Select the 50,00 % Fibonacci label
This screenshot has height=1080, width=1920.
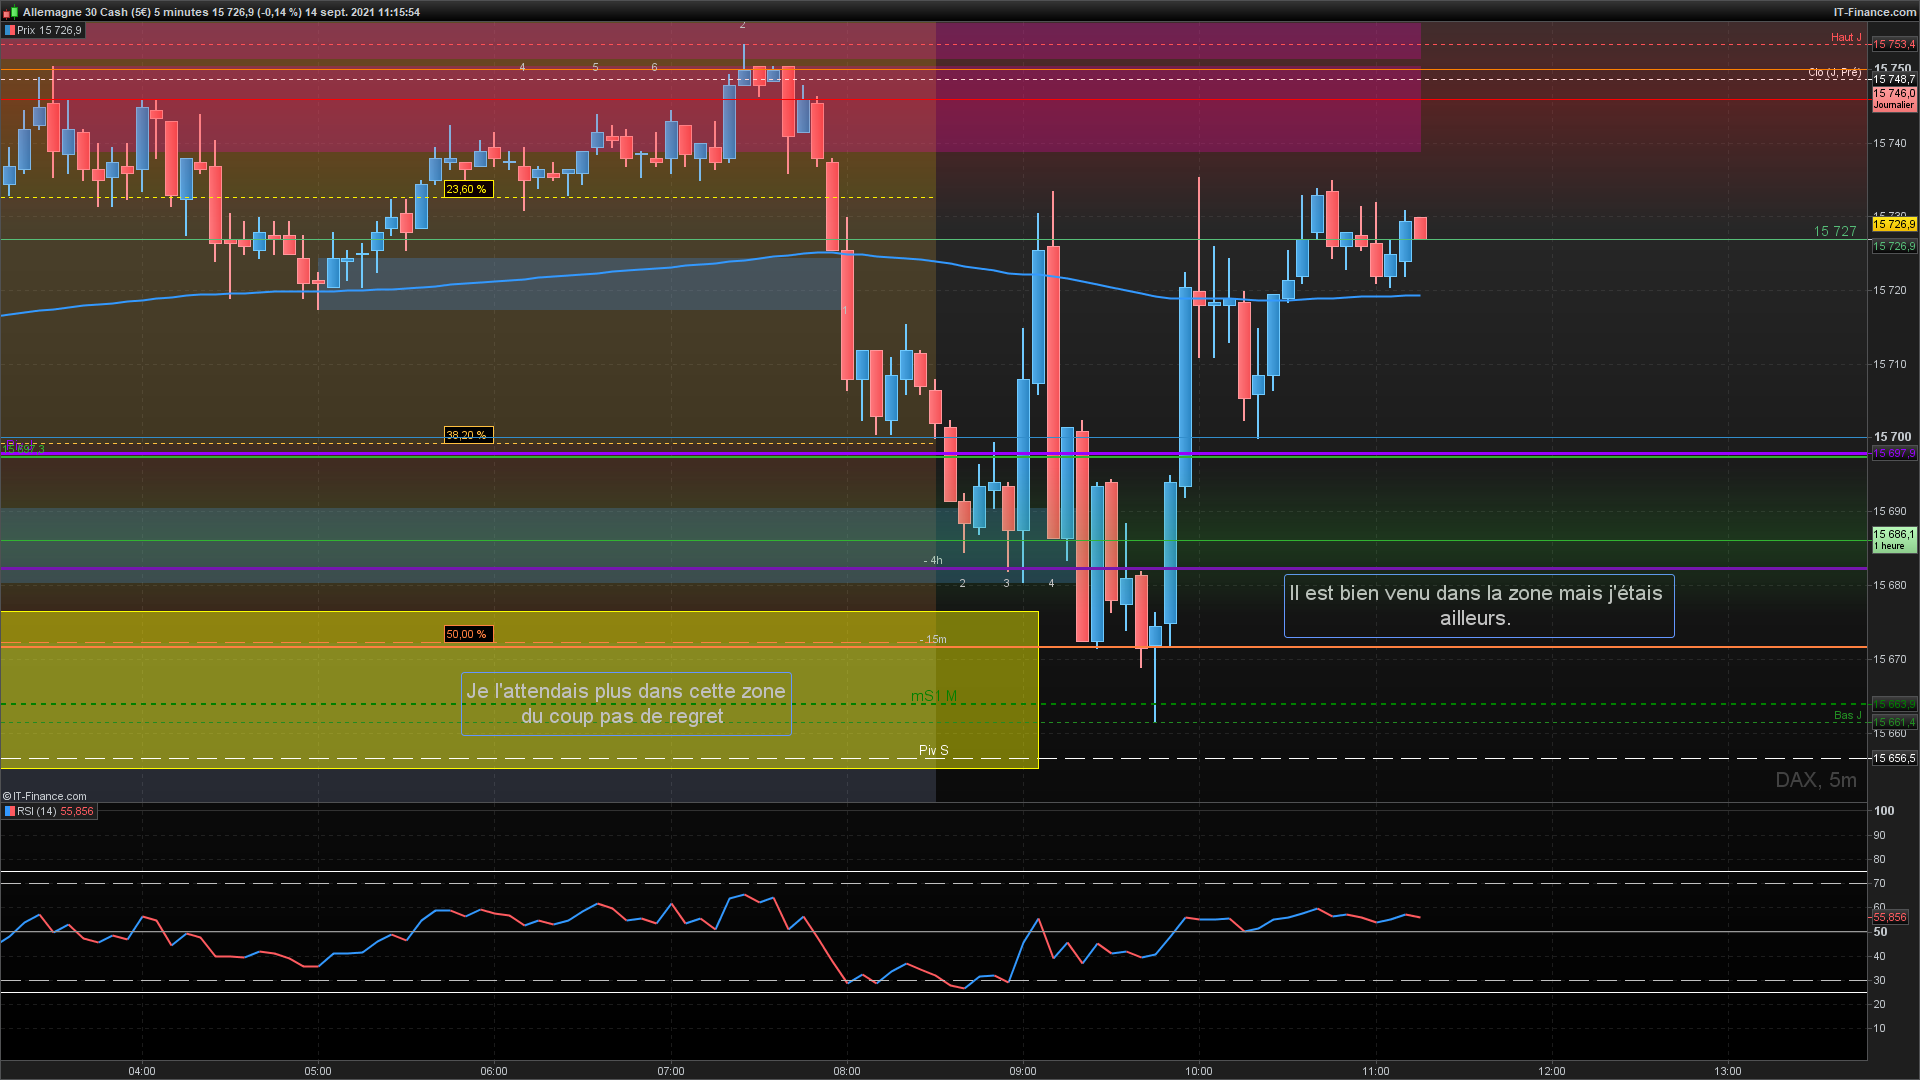pyautogui.click(x=467, y=634)
